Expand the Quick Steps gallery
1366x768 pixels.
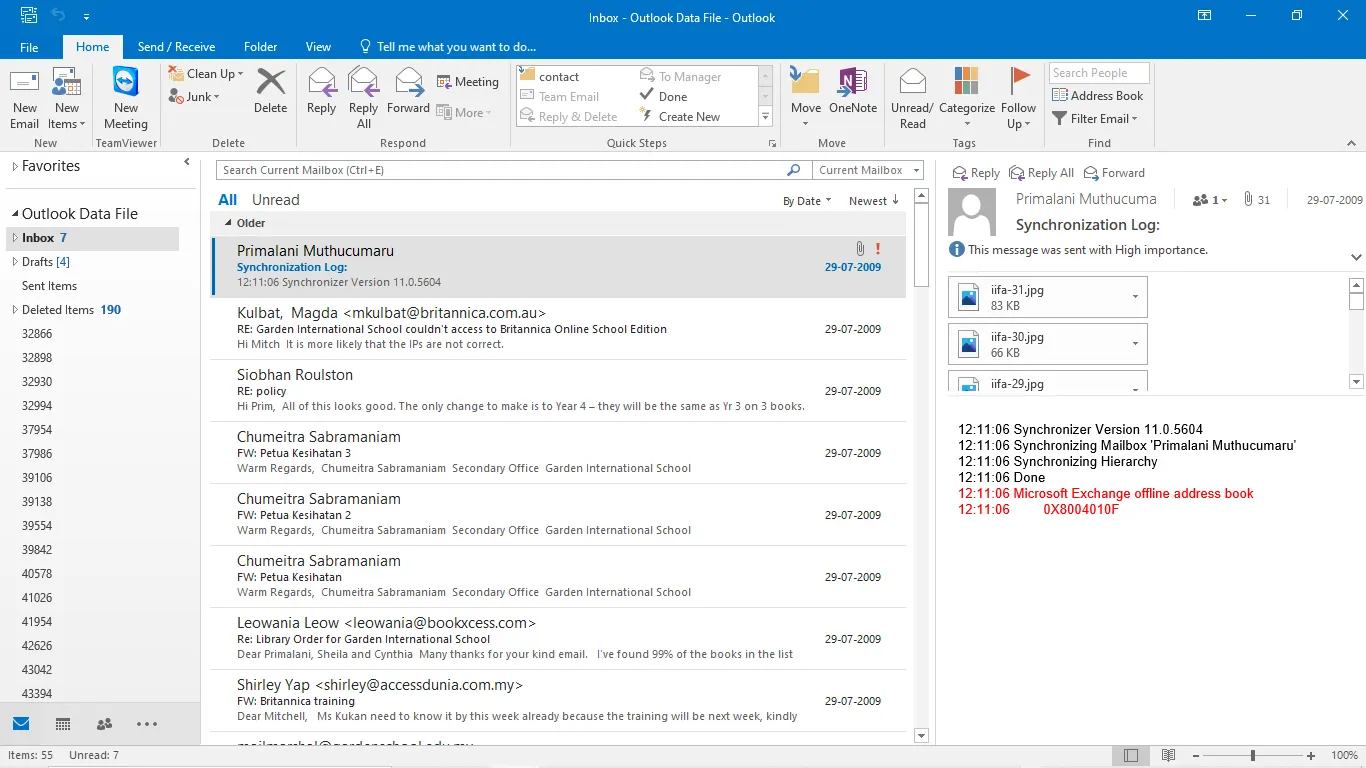[766, 117]
